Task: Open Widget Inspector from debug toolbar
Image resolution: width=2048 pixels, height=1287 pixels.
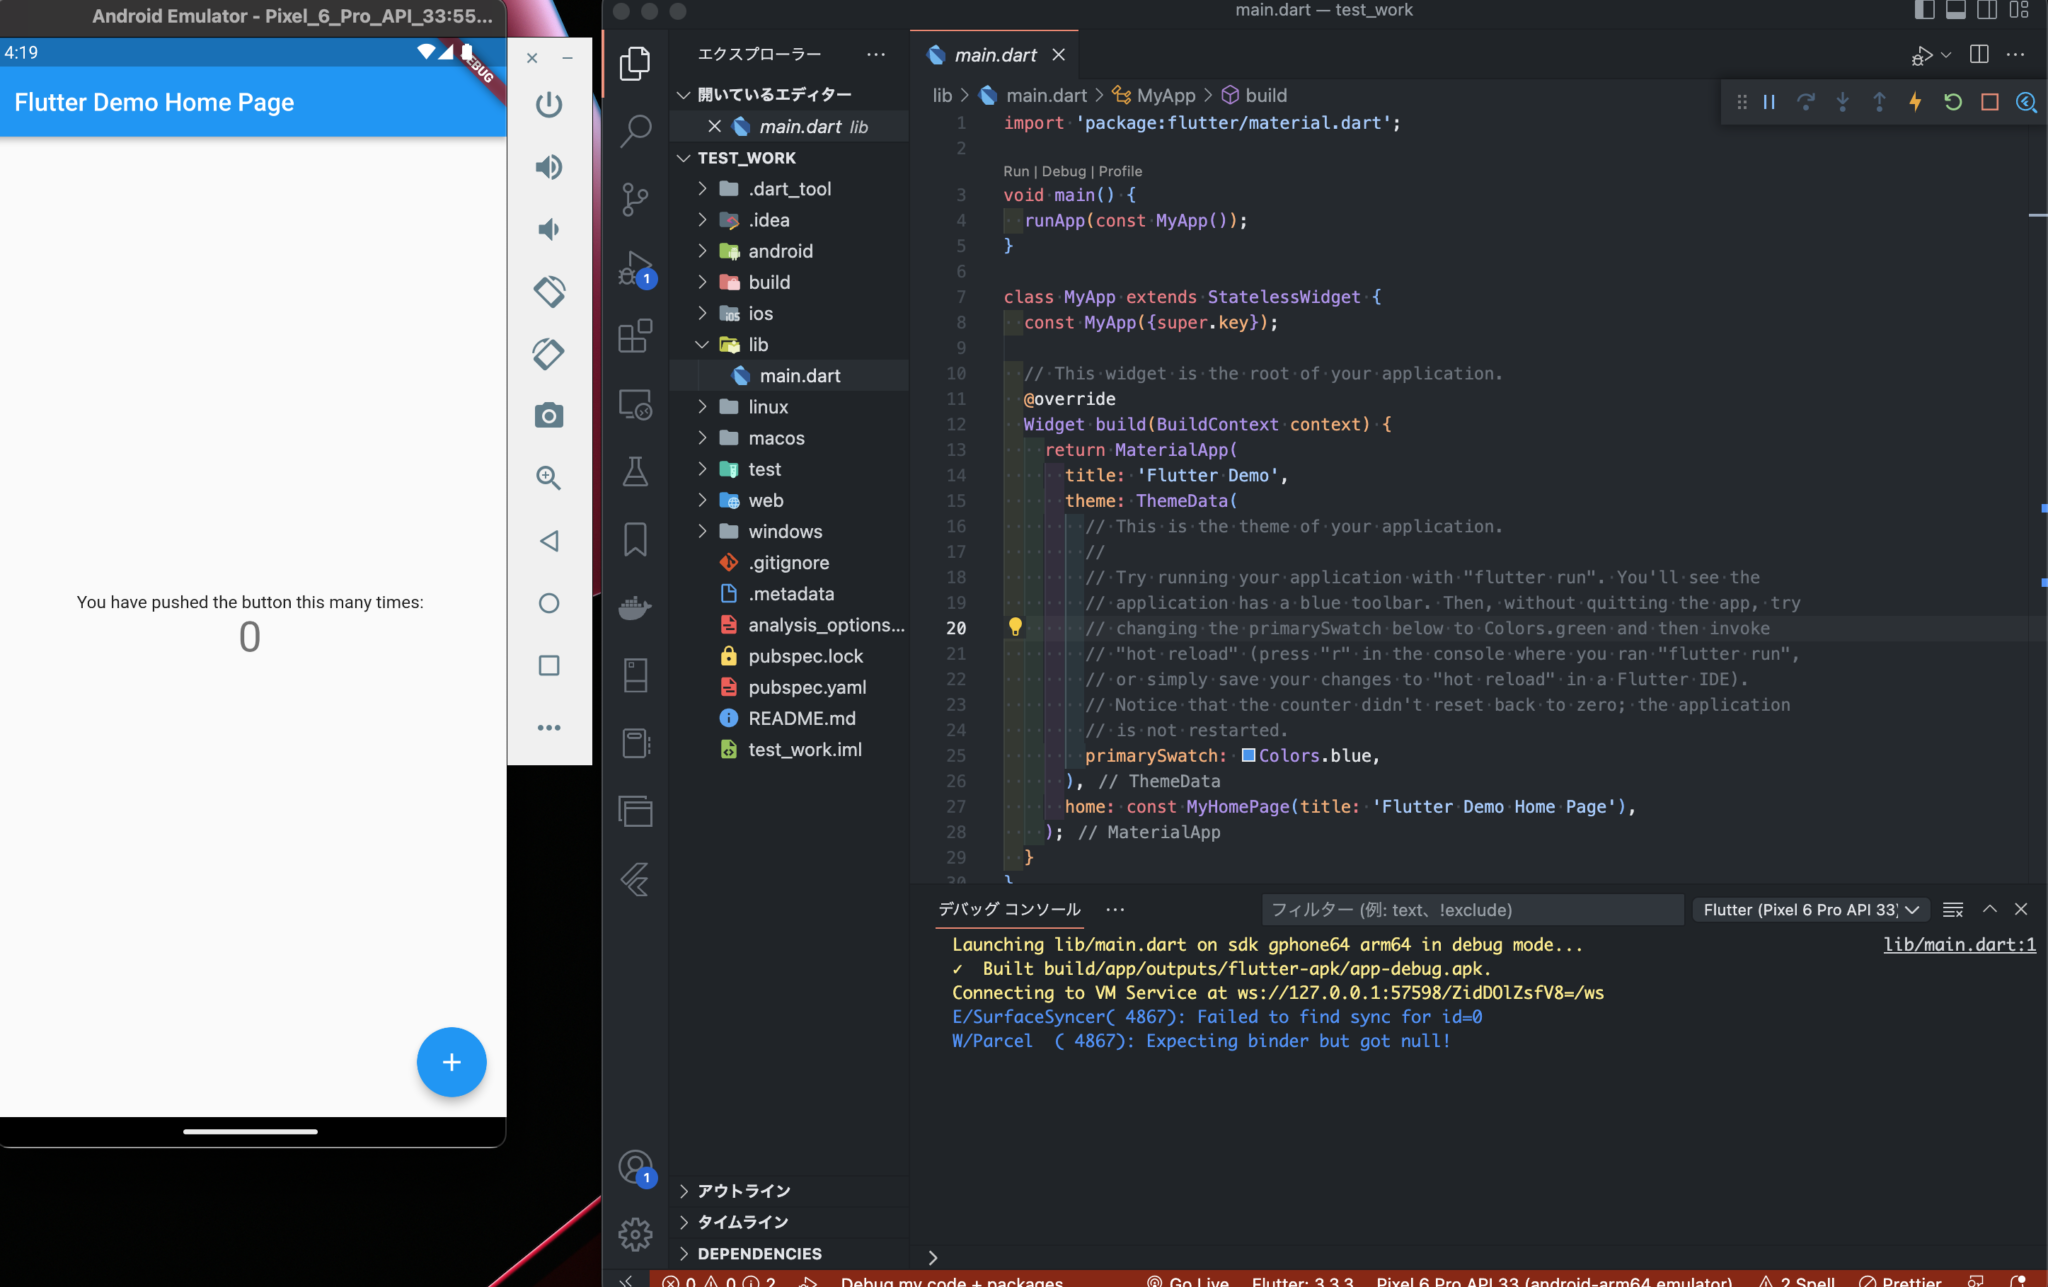Action: (x=2026, y=102)
